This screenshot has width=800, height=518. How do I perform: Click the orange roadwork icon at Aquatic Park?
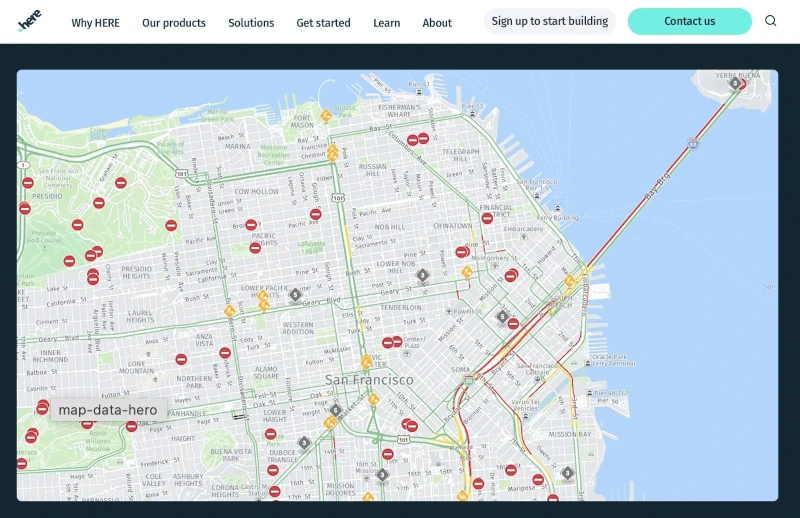[326, 115]
